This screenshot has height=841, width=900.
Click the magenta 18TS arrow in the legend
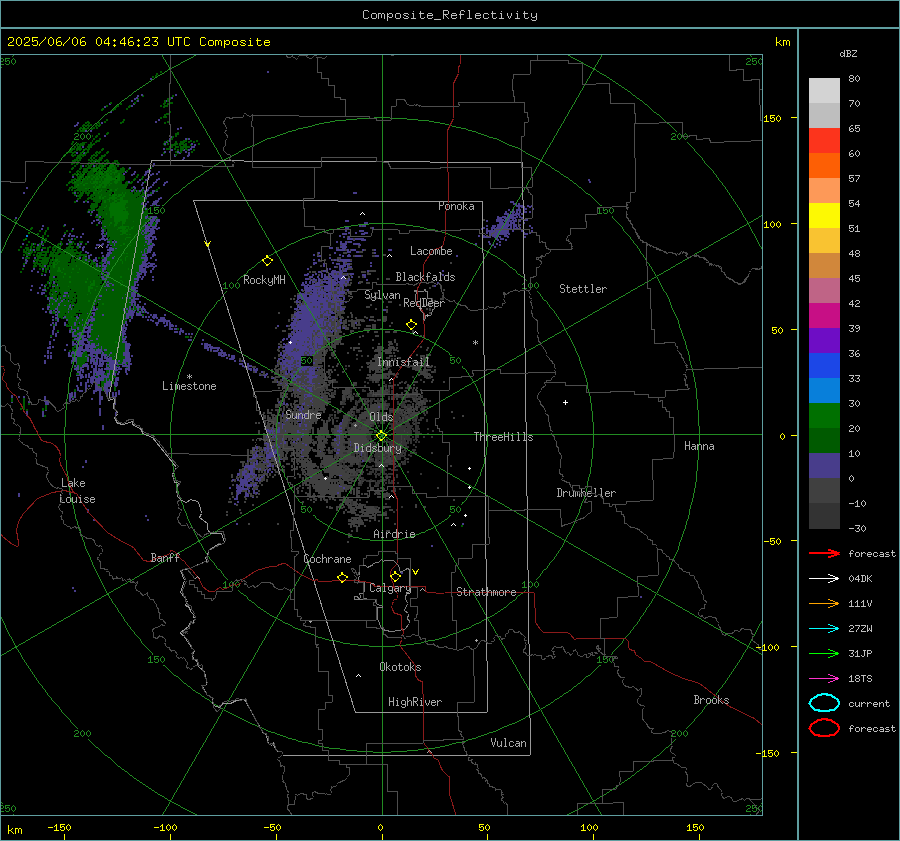pos(824,679)
